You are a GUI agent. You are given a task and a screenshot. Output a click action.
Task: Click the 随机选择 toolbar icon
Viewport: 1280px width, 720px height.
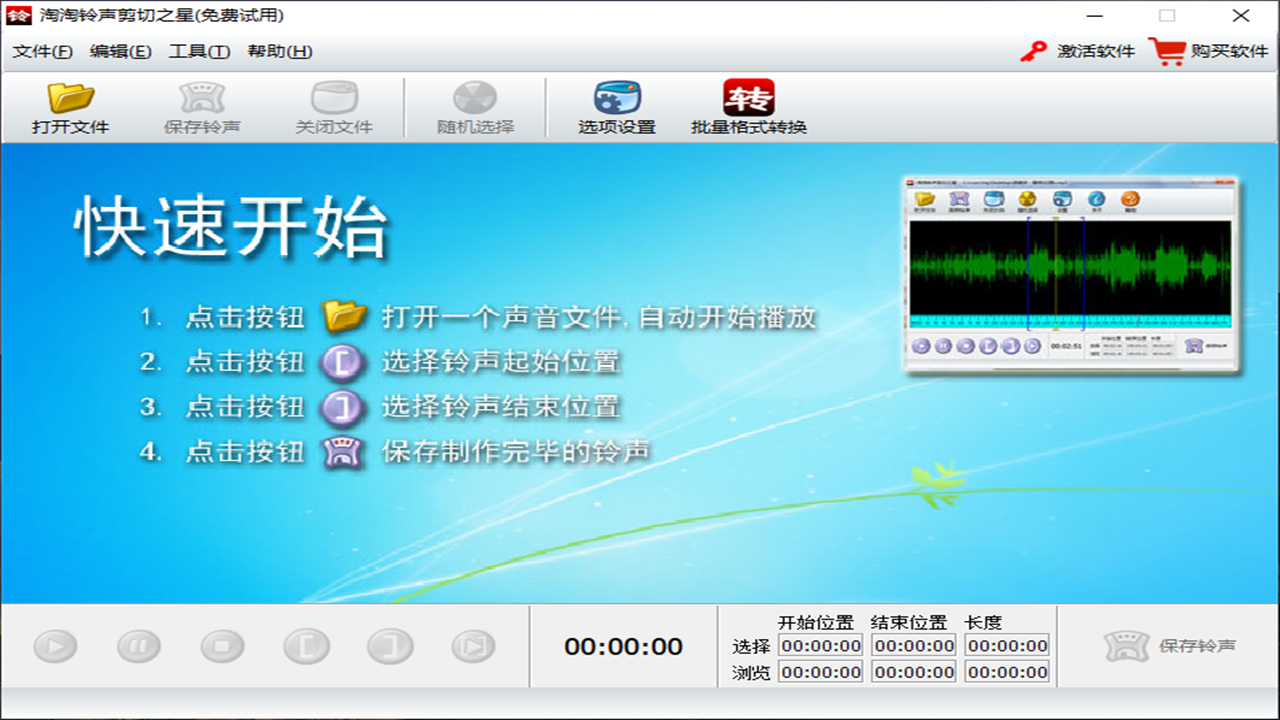coord(475,108)
